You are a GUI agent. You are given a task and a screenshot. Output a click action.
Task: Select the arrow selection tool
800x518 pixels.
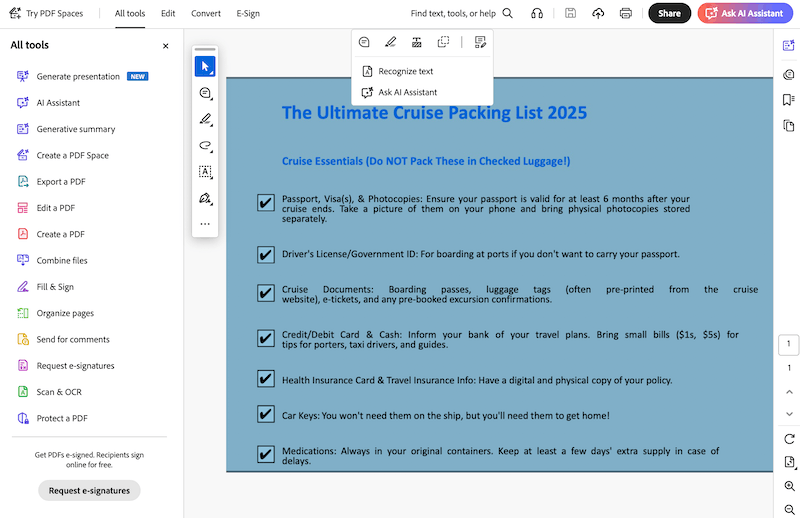pos(205,66)
